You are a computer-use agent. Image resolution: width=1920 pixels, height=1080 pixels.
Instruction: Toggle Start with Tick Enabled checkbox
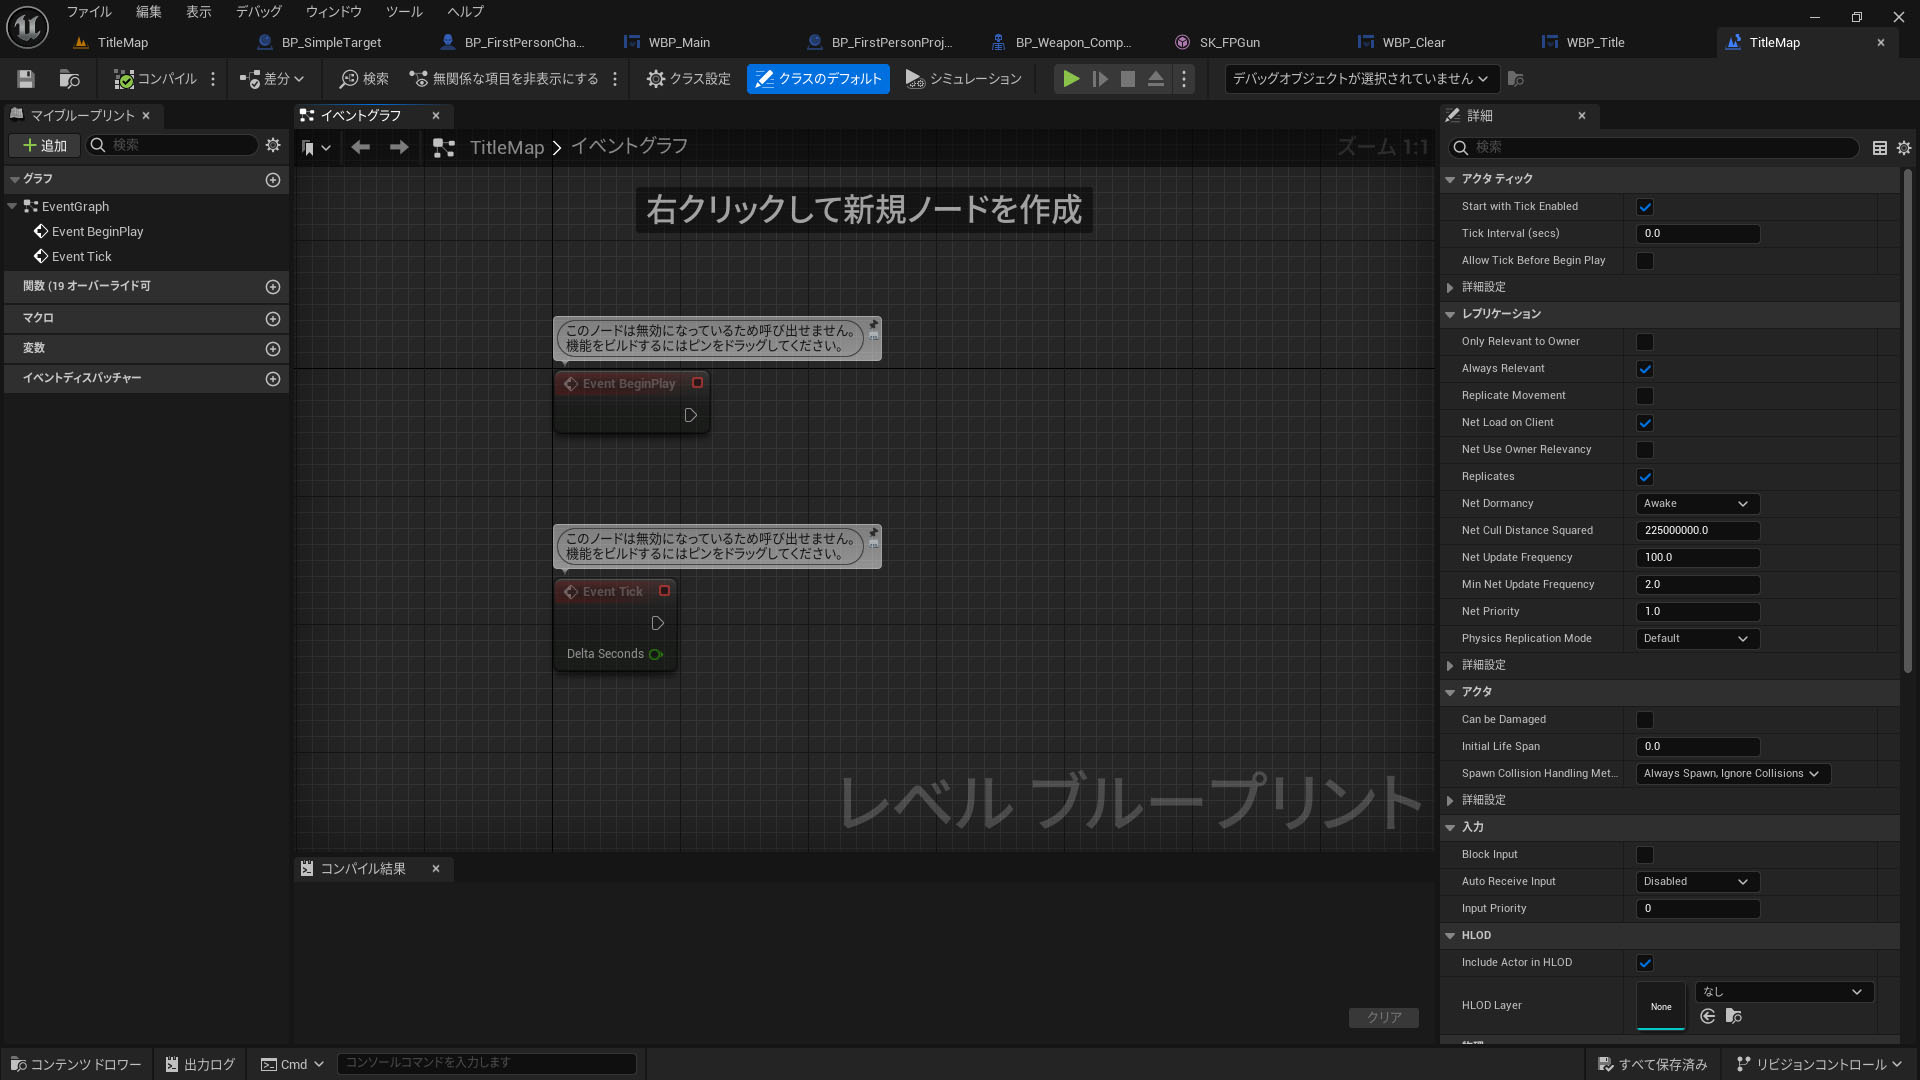click(1644, 207)
